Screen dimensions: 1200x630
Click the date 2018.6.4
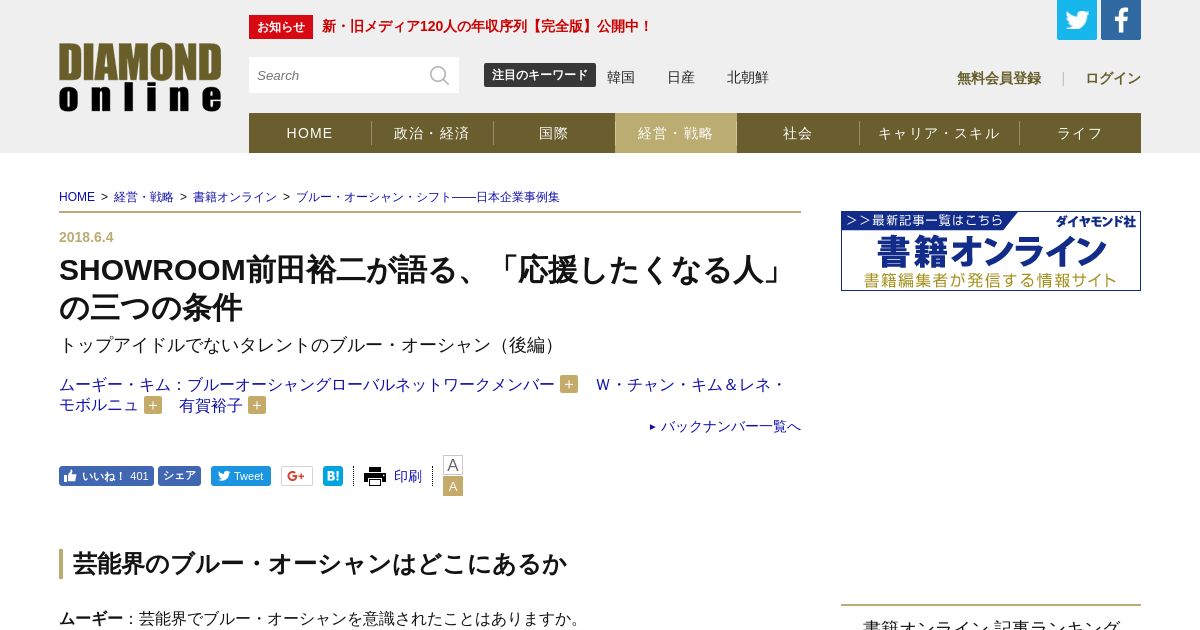pyautogui.click(x=86, y=237)
